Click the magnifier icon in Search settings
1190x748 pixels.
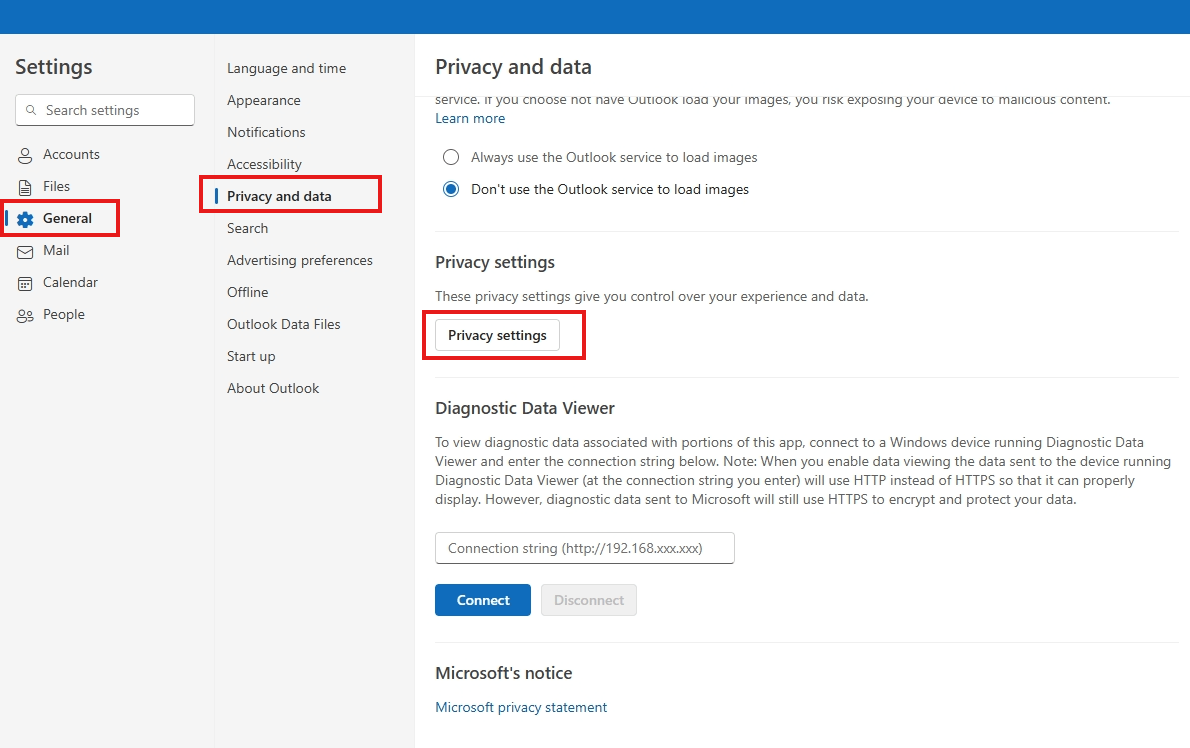(30, 110)
